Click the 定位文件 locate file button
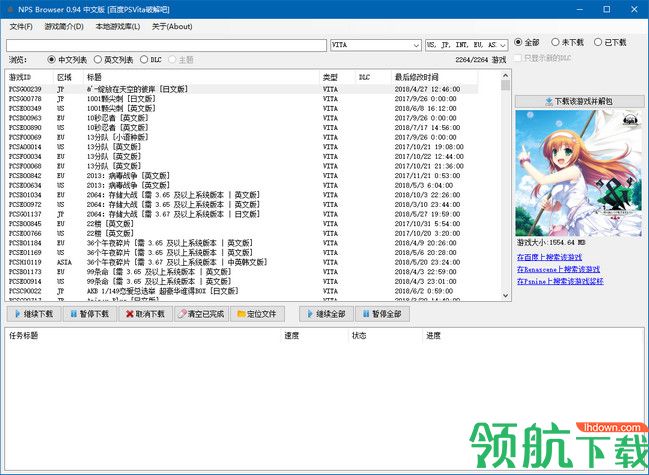Viewport: 649px width, 475px height. (257, 314)
